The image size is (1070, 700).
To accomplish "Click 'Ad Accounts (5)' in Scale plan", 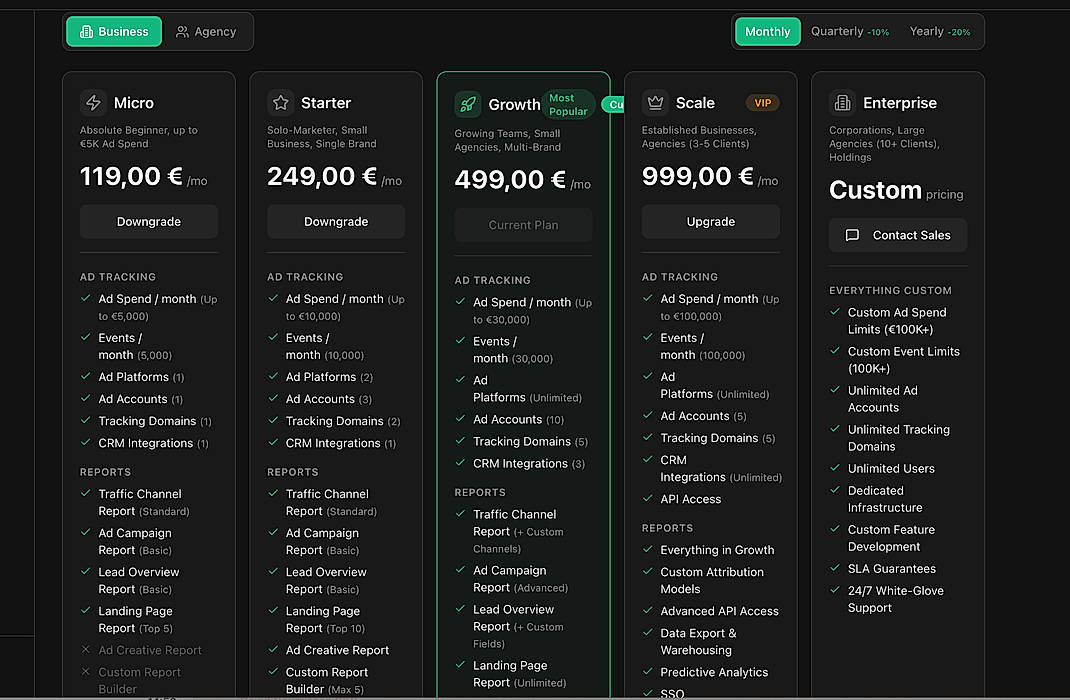I will [703, 416].
